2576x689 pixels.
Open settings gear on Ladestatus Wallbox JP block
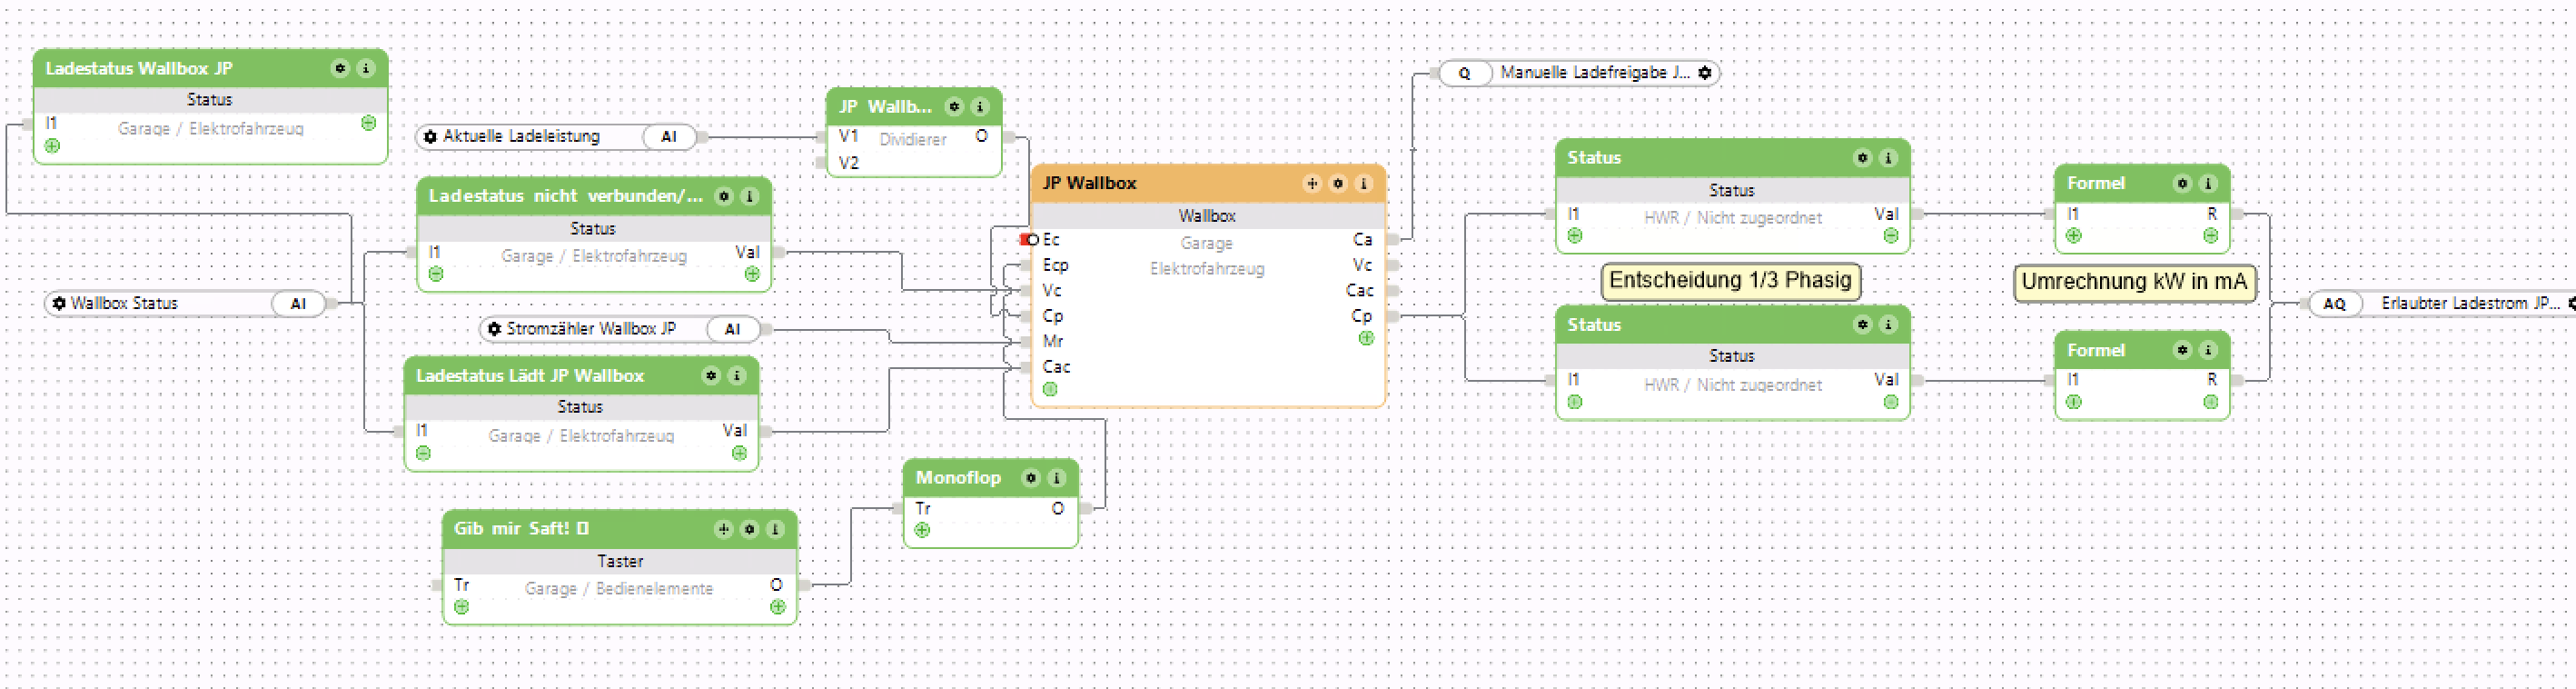coord(340,69)
